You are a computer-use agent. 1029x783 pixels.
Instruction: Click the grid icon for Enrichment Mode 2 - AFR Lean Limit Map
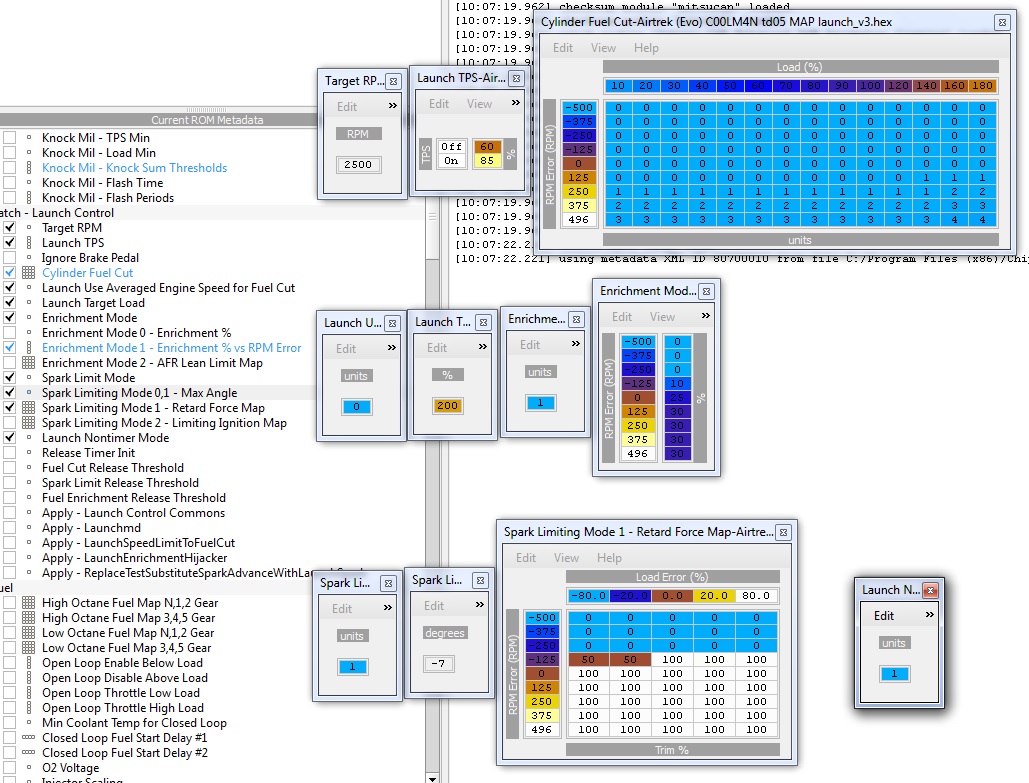click(x=28, y=362)
